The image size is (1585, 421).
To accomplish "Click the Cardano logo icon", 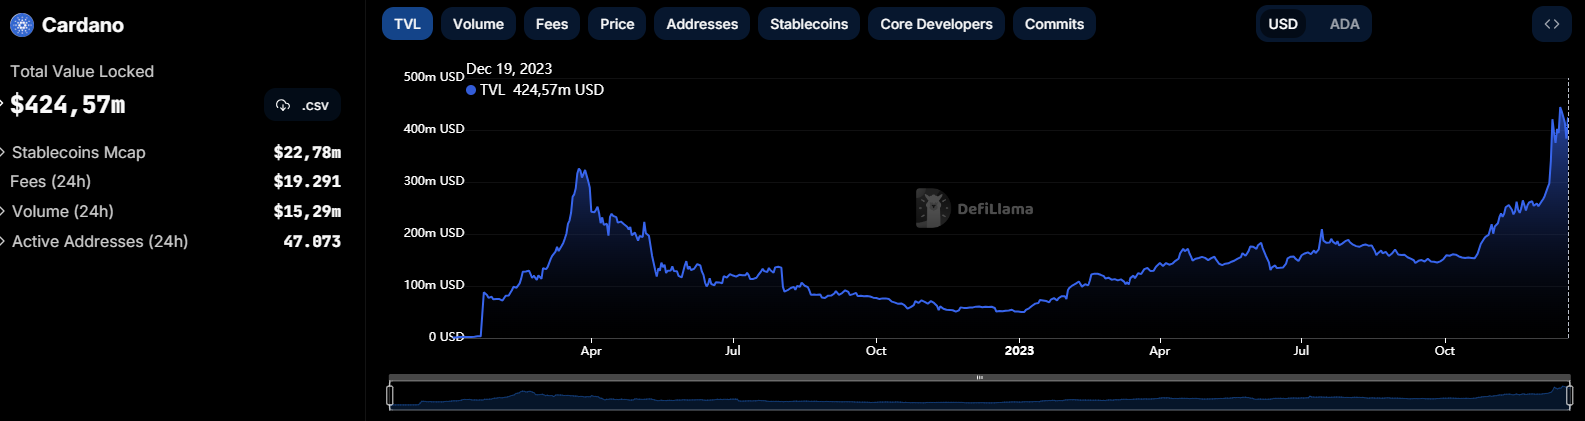I will coord(21,25).
